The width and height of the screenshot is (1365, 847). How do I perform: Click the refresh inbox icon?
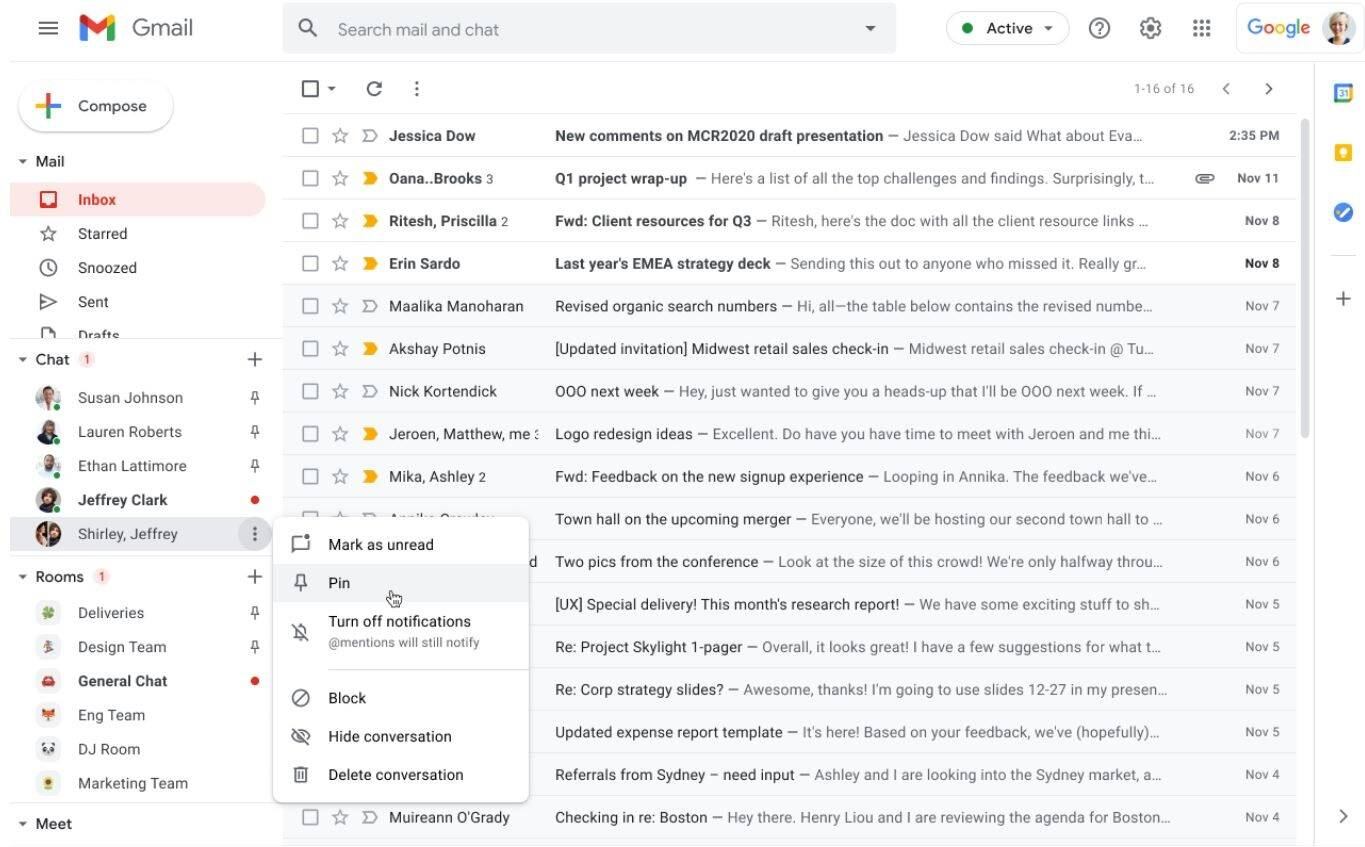tap(374, 89)
